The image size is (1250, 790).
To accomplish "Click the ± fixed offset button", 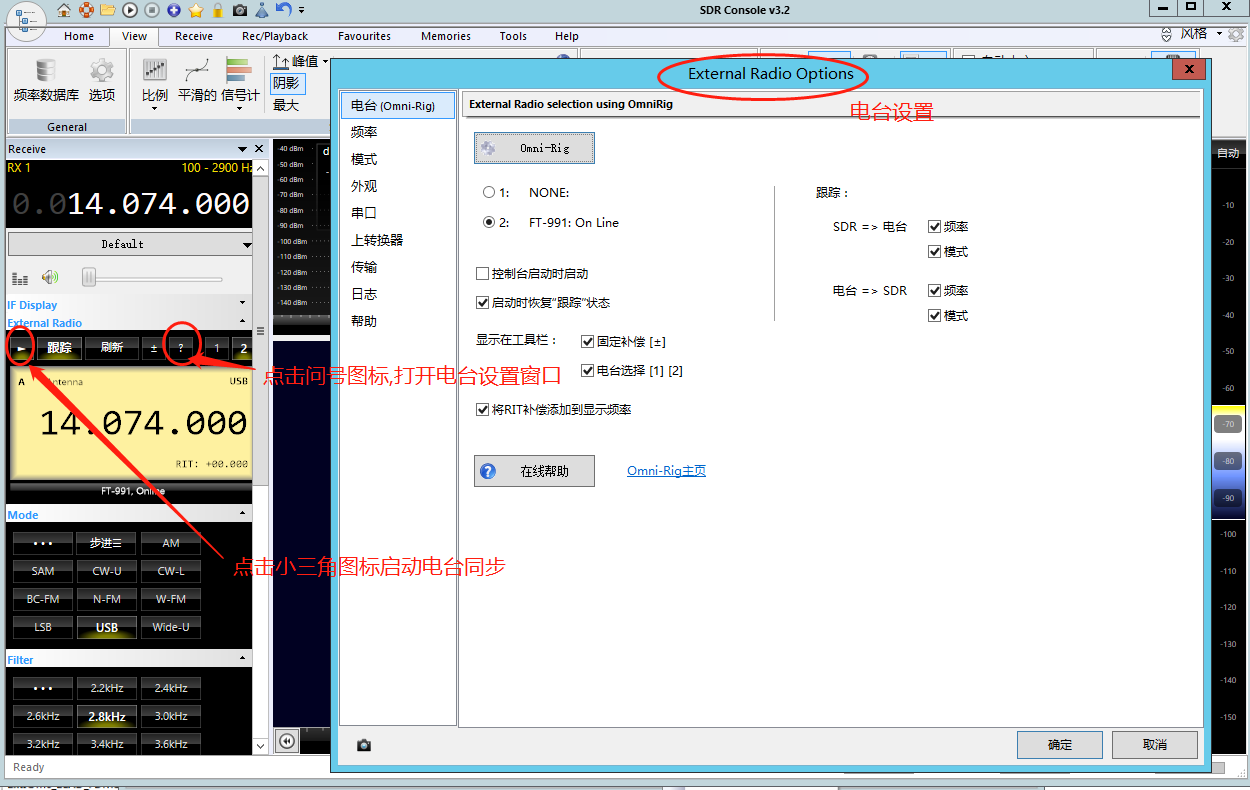I will [x=153, y=348].
